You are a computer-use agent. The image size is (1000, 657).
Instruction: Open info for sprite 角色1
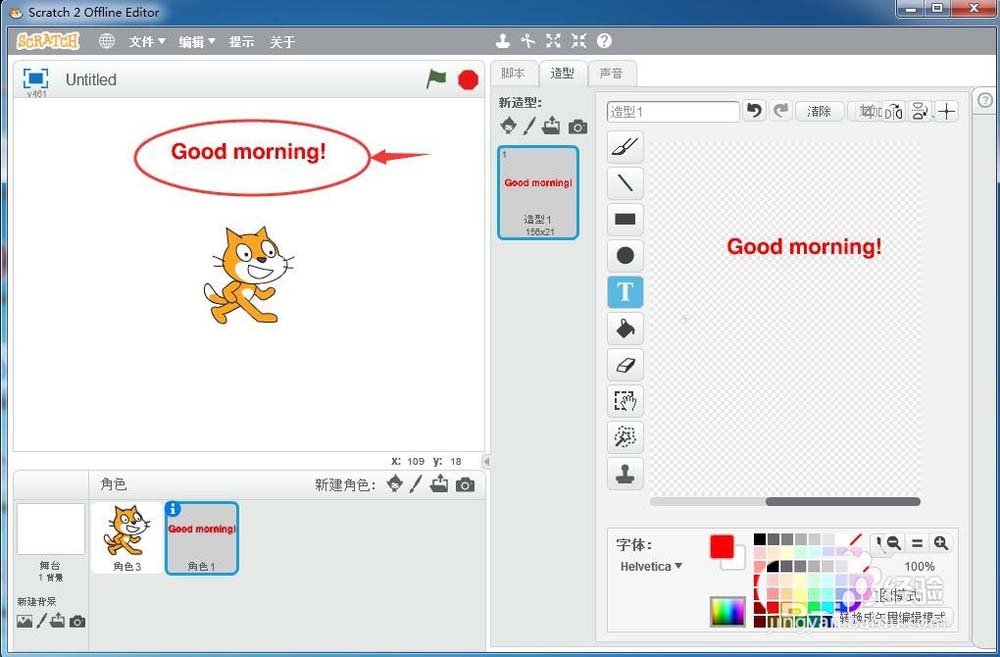point(173,509)
